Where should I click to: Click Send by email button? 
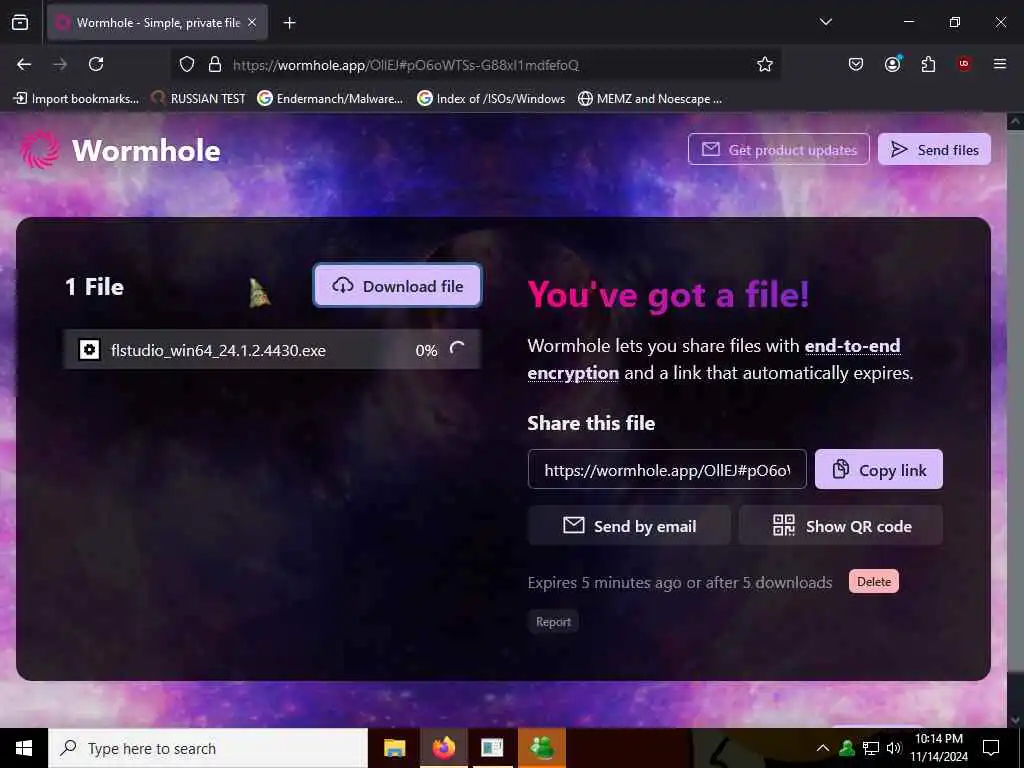click(x=629, y=526)
